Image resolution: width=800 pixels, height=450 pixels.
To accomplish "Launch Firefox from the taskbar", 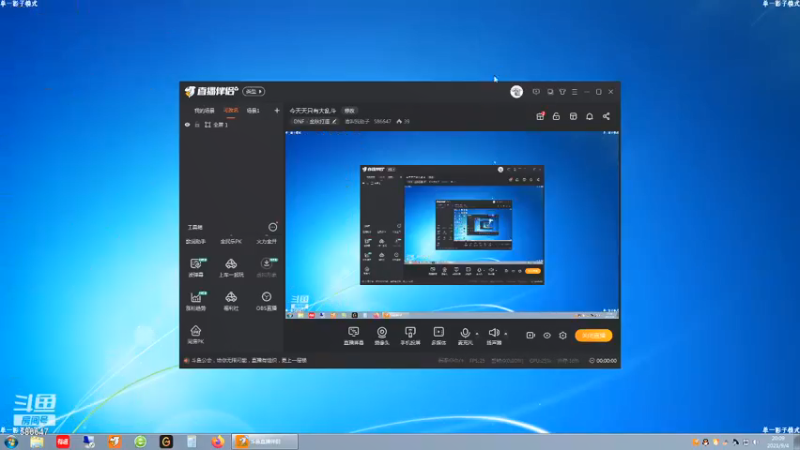I will point(218,442).
